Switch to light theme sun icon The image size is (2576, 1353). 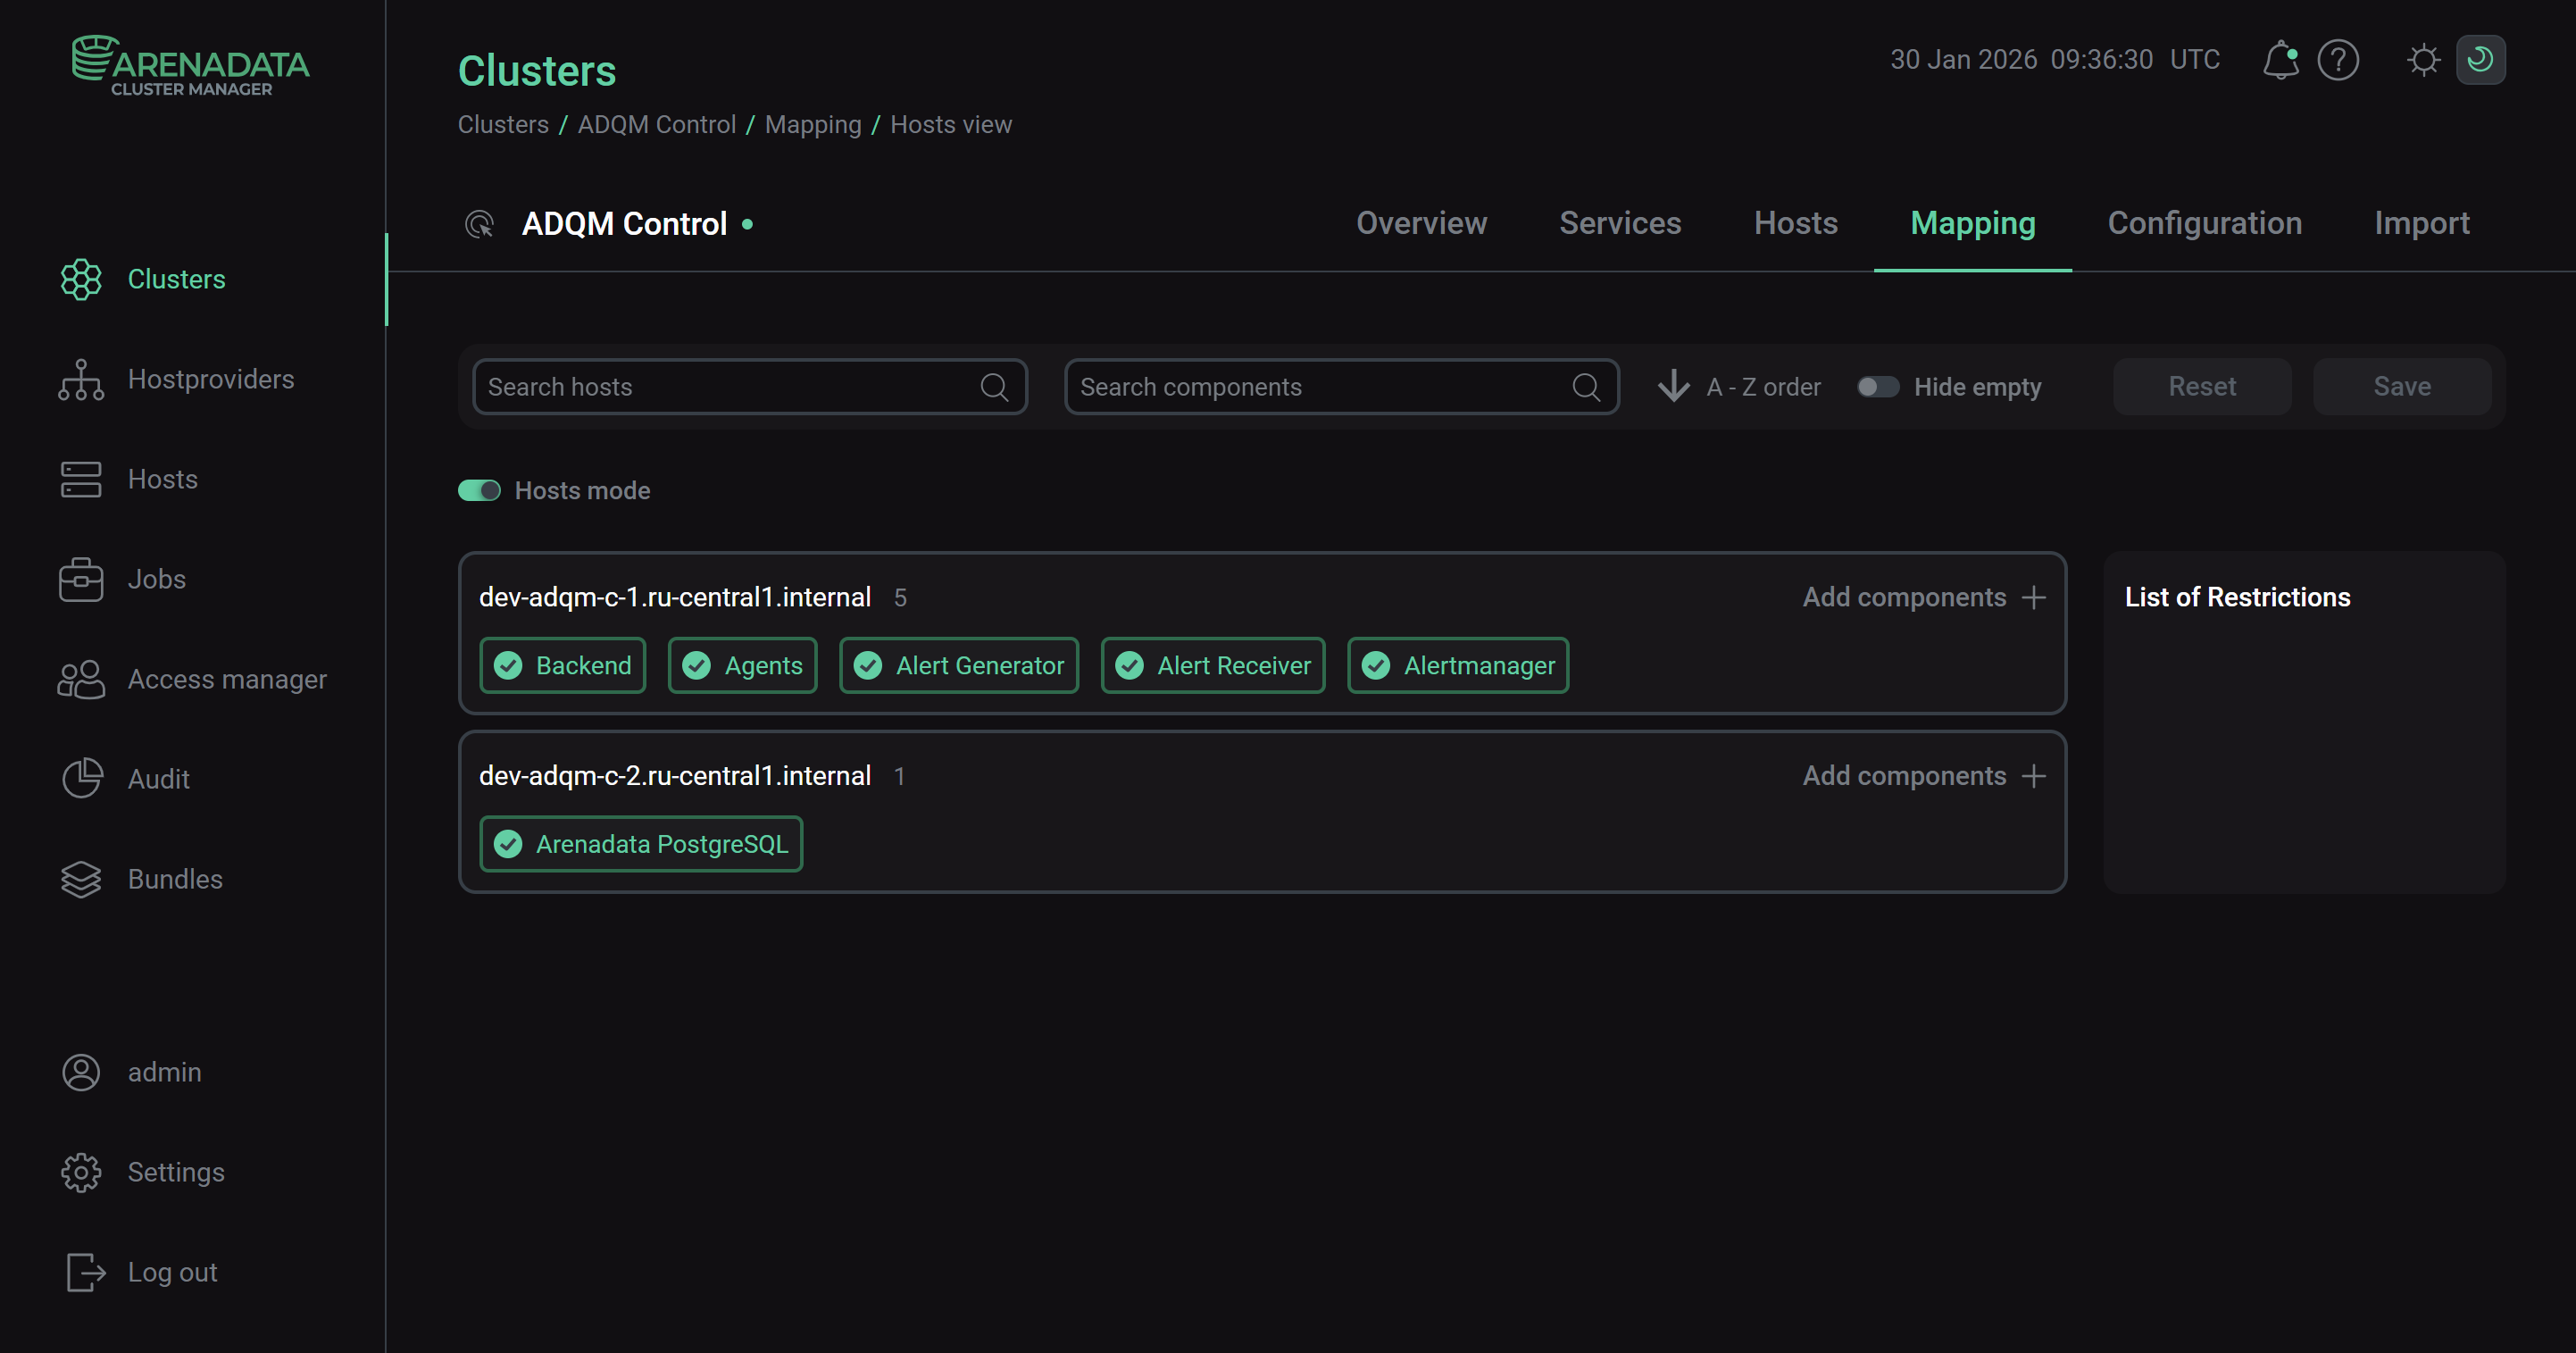click(2423, 60)
